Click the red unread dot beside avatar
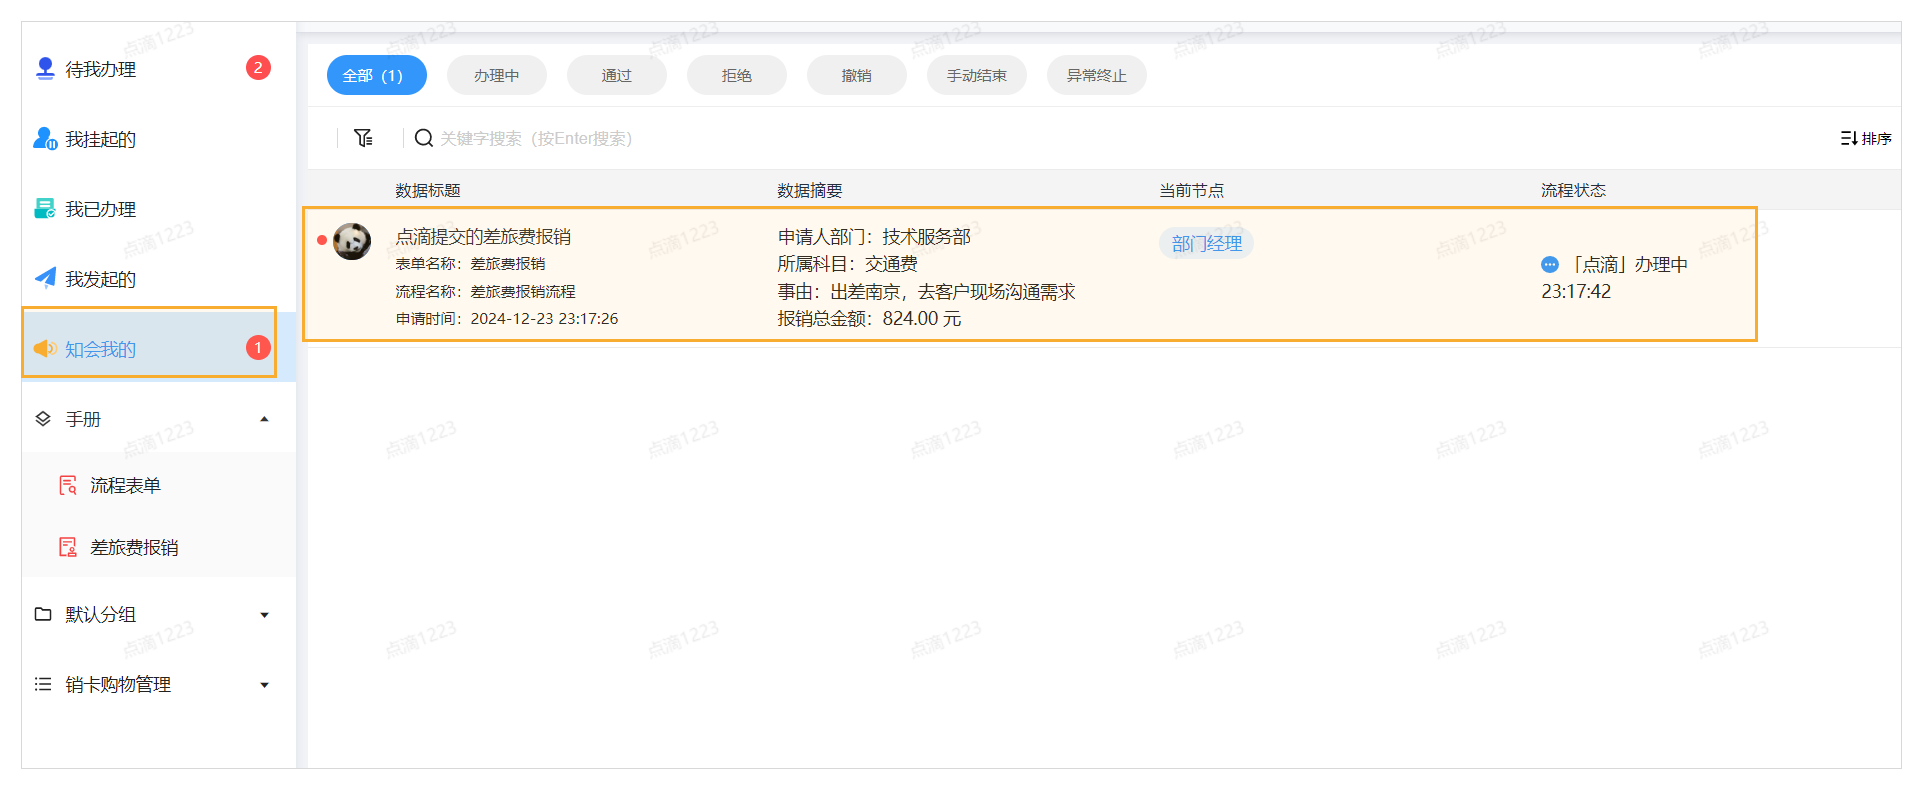Screen dimensions: 1920x790 [321, 240]
